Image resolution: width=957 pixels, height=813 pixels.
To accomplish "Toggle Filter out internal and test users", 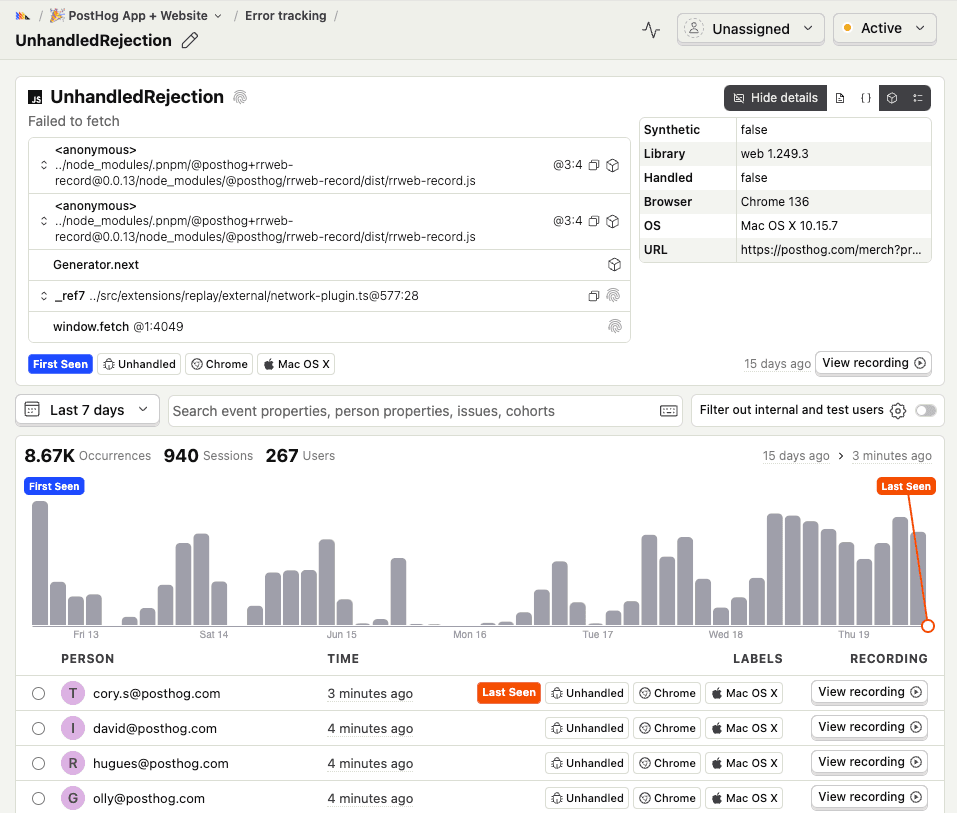I will pos(926,411).
